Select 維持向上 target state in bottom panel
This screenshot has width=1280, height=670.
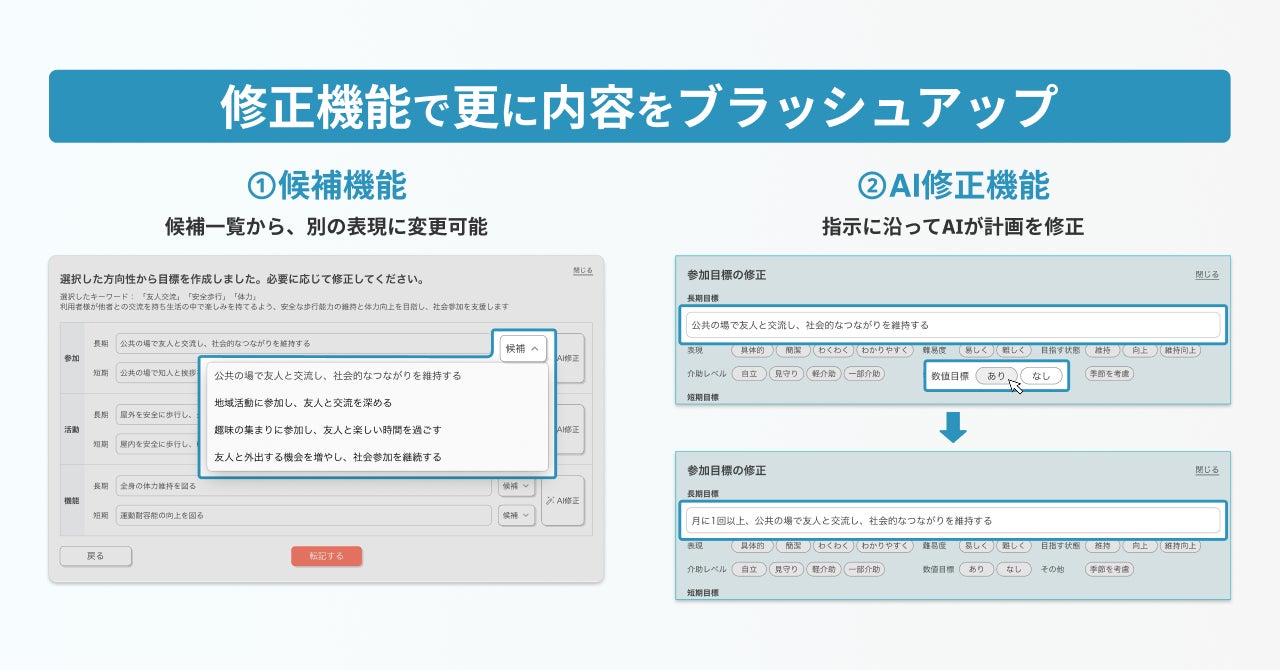pos(1179,546)
